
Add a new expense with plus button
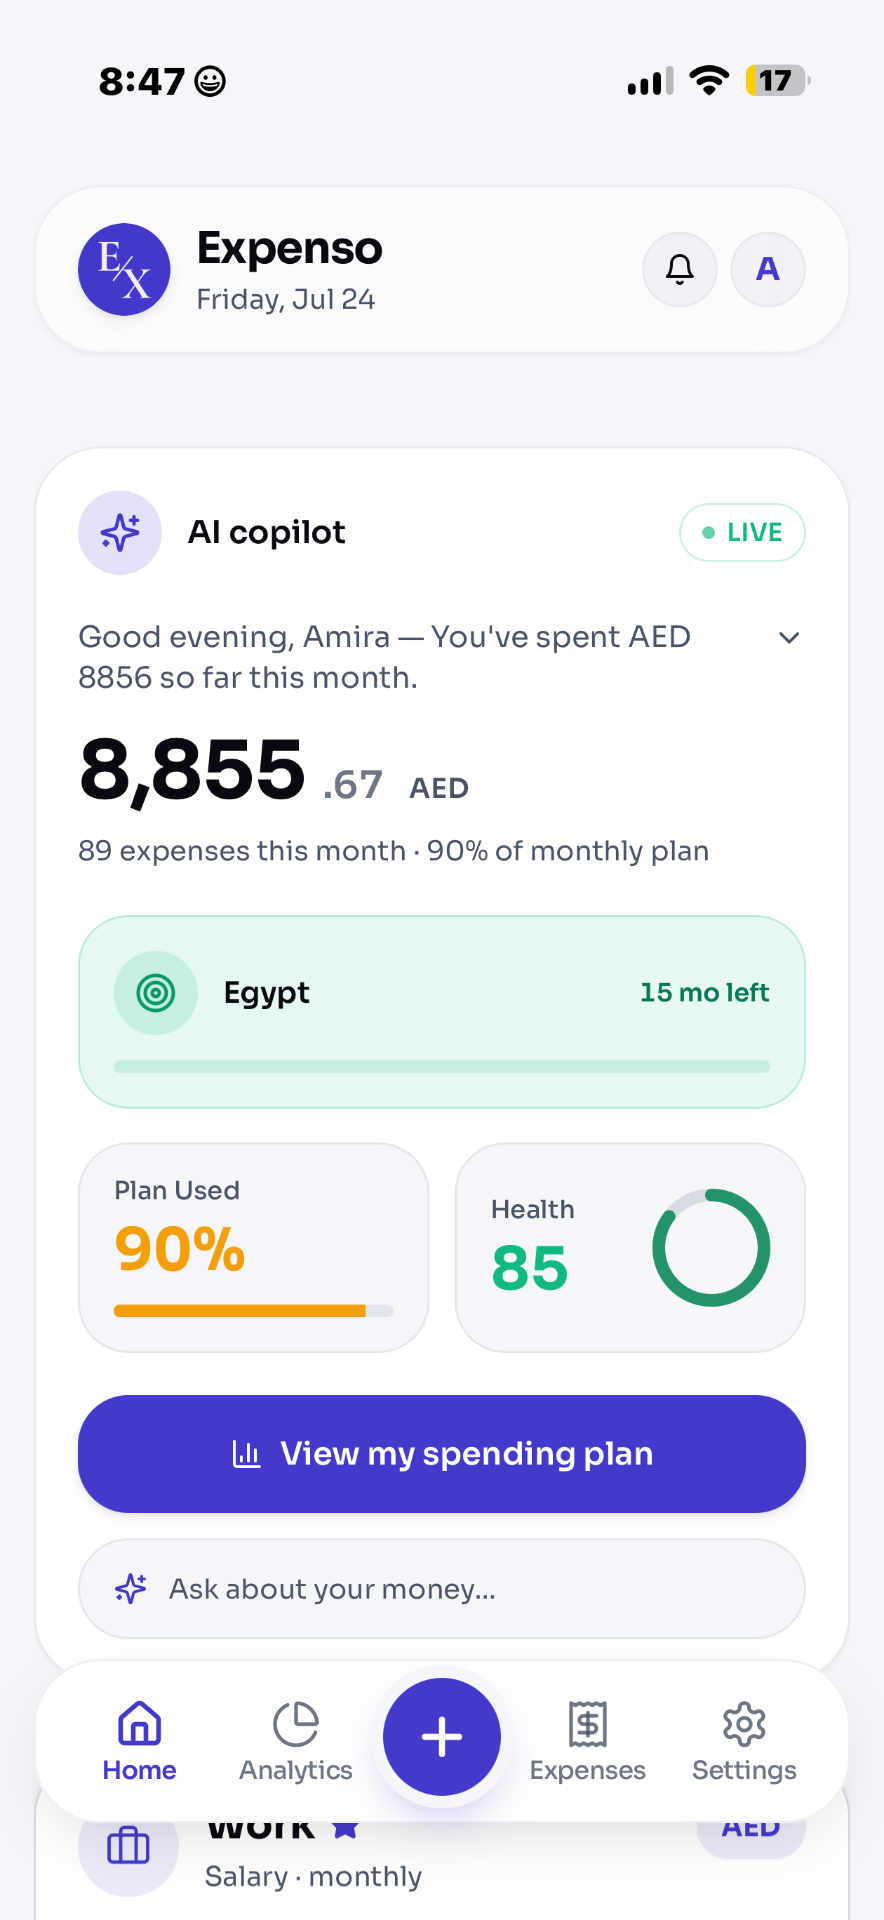click(x=442, y=1737)
